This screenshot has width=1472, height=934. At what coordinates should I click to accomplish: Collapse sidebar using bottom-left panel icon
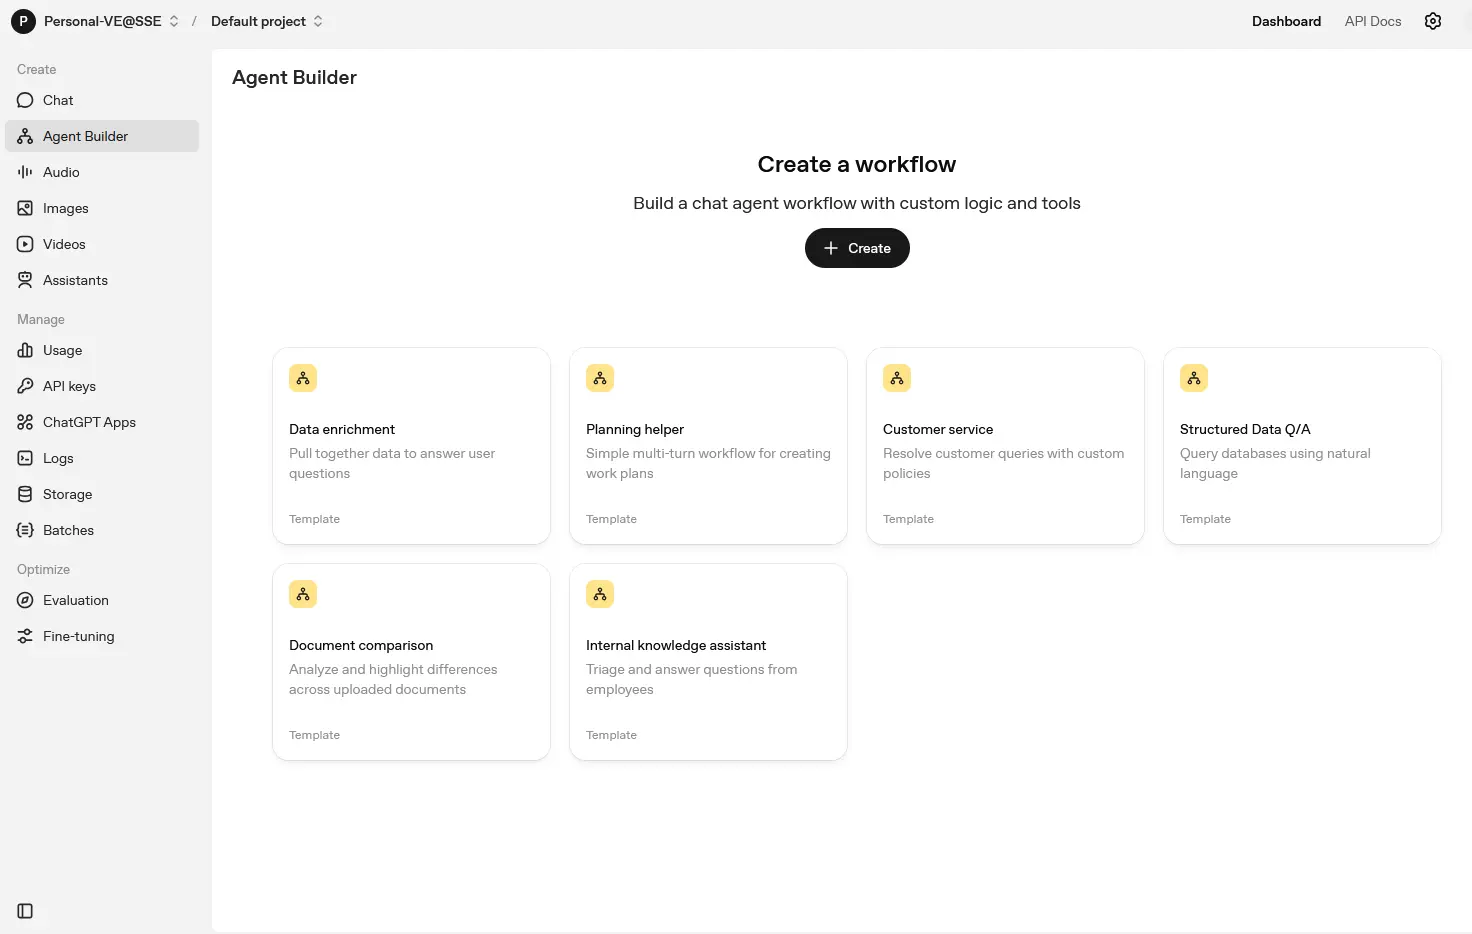(x=25, y=911)
